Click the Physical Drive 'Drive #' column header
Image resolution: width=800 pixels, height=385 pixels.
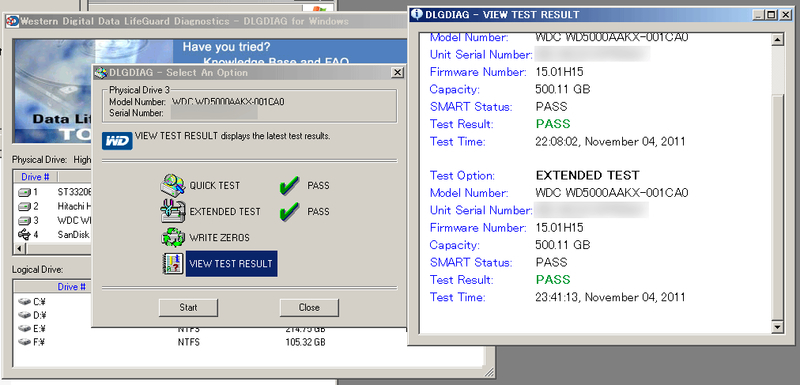coord(35,177)
